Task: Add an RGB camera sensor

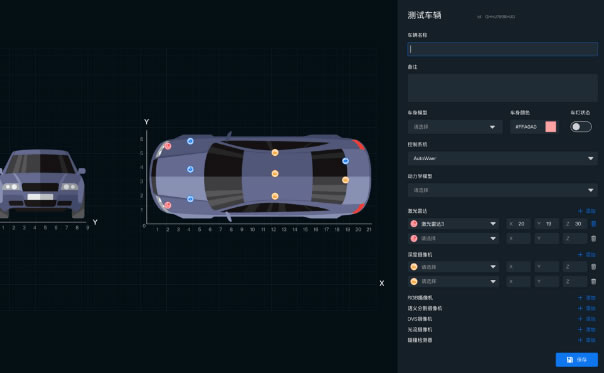Action: point(587,298)
